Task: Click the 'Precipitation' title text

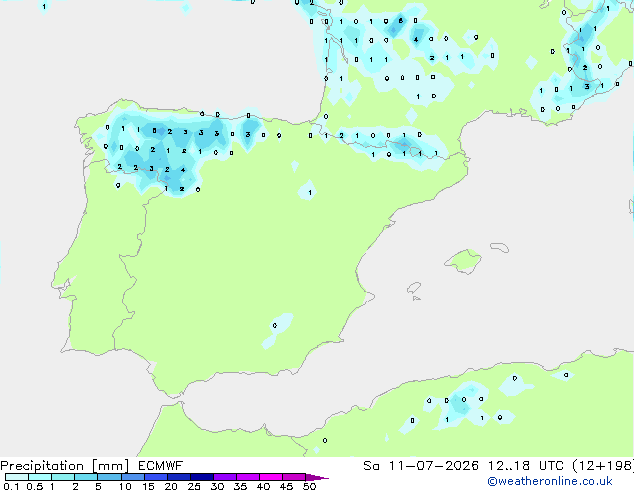Action: tap(42, 466)
